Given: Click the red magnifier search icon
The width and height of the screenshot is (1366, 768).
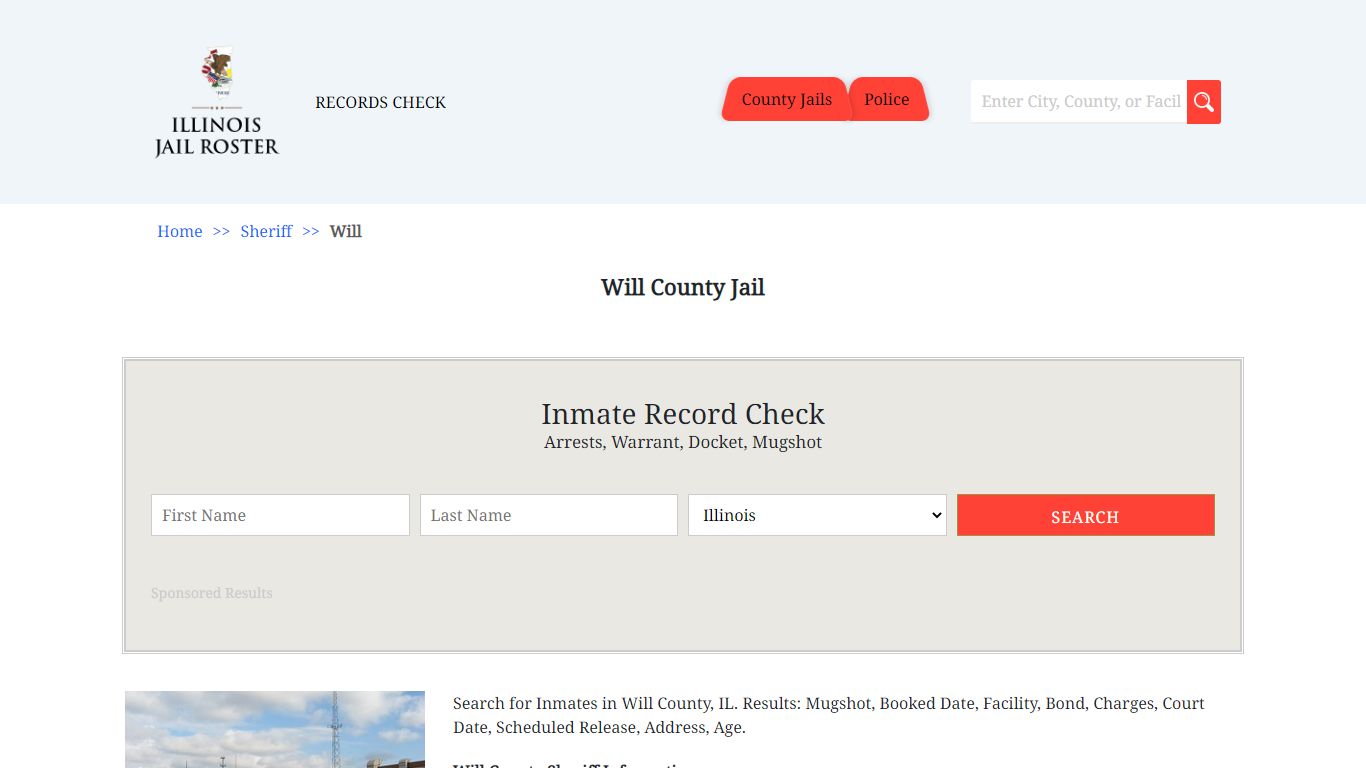Looking at the screenshot, I should click(1204, 102).
